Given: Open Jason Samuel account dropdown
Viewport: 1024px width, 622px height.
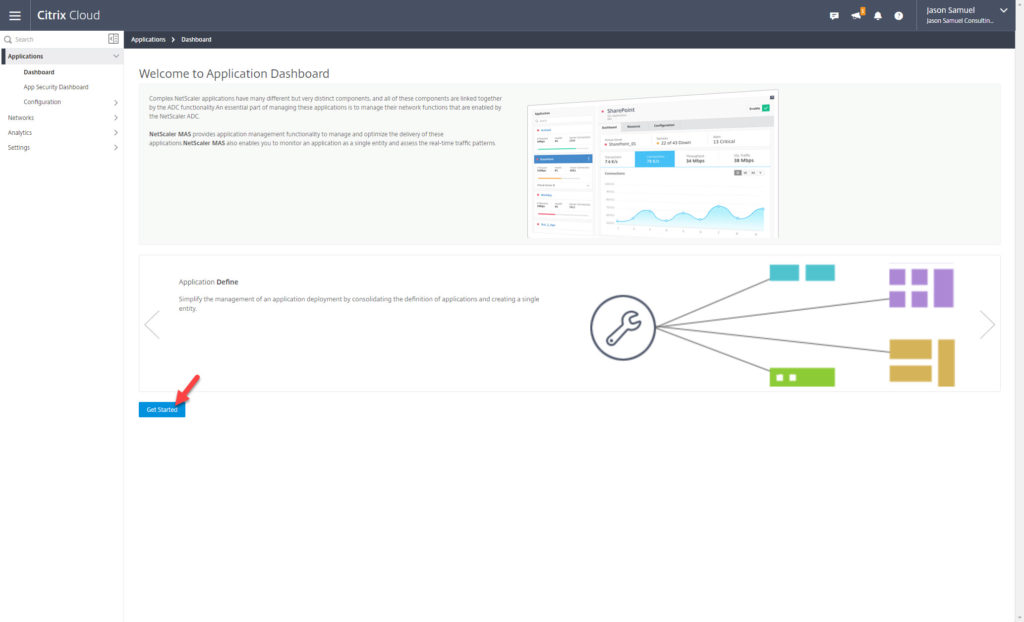Looking at the screenshot, I should tap(1003, 10).
